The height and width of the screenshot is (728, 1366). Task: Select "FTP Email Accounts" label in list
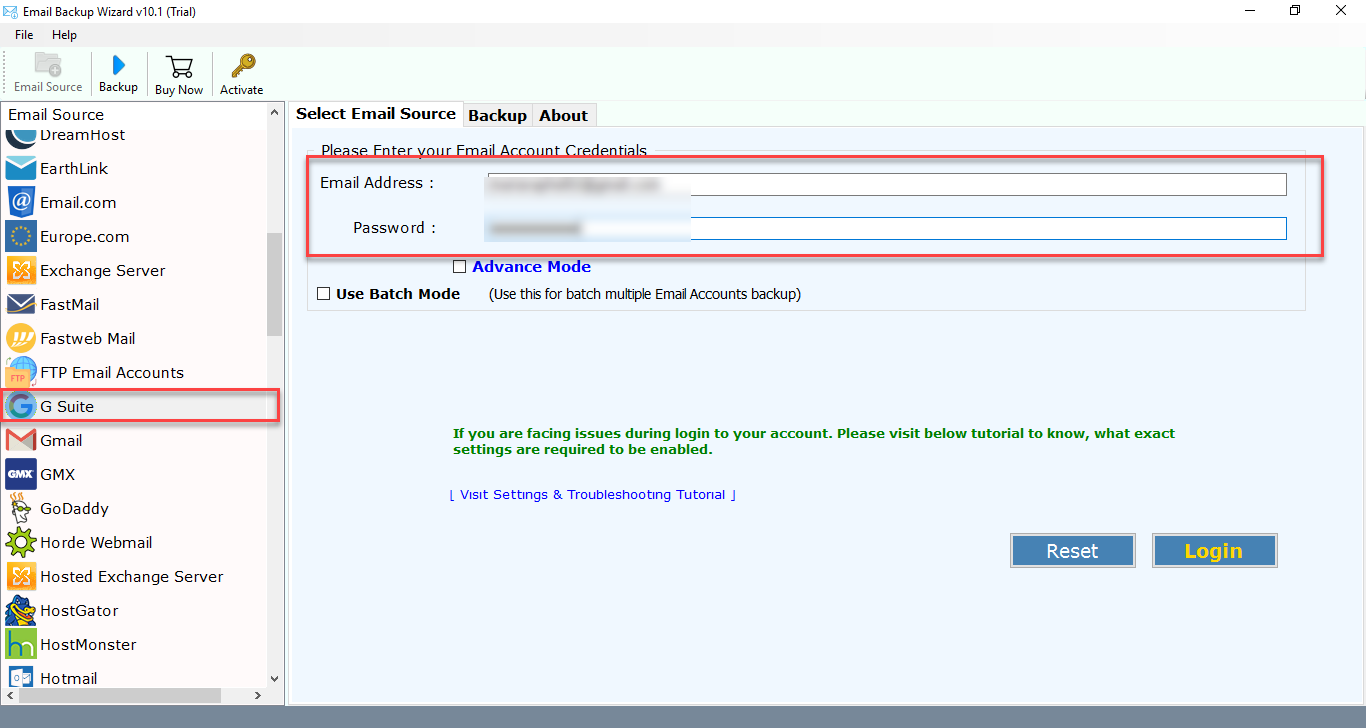(112, 373)
